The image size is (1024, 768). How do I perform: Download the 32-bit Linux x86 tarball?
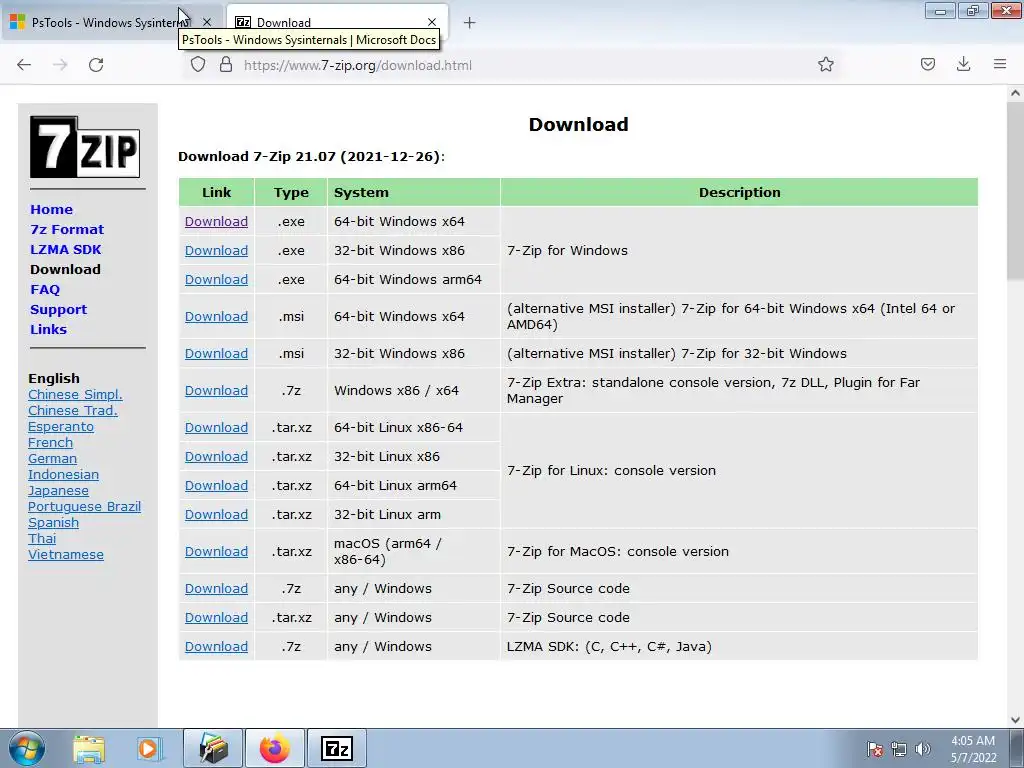tap(216, 456)
